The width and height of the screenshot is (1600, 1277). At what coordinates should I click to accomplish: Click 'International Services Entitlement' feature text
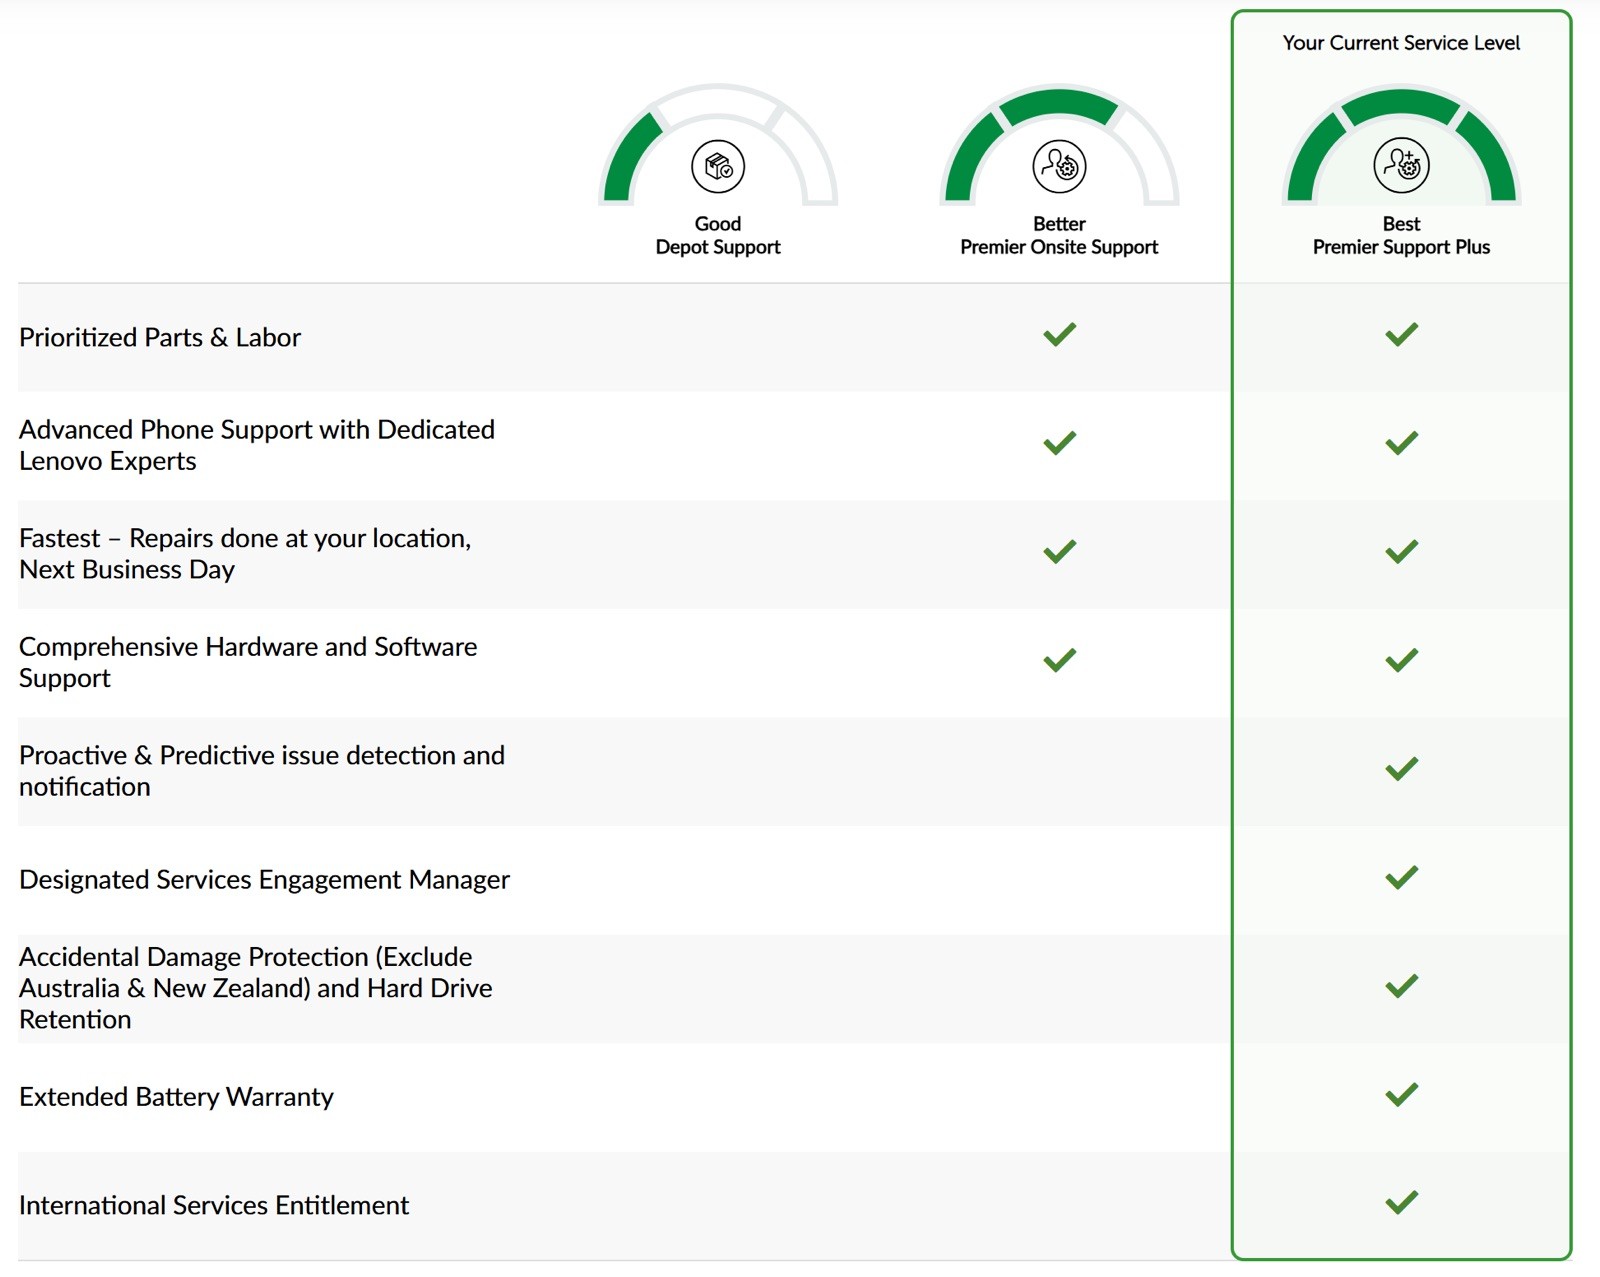coord(214,1205)
